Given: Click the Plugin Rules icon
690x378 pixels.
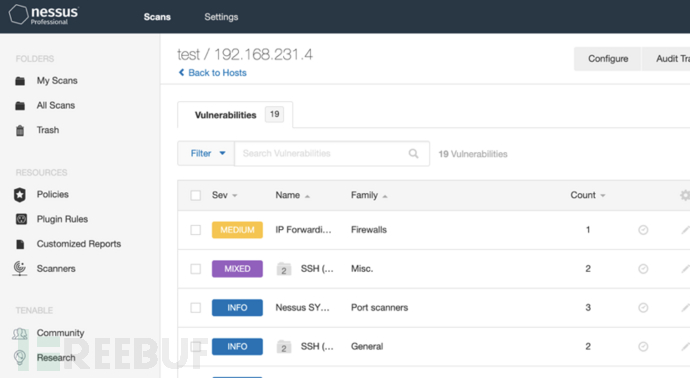Looking at the screenshot, I should tap(21, 219).
